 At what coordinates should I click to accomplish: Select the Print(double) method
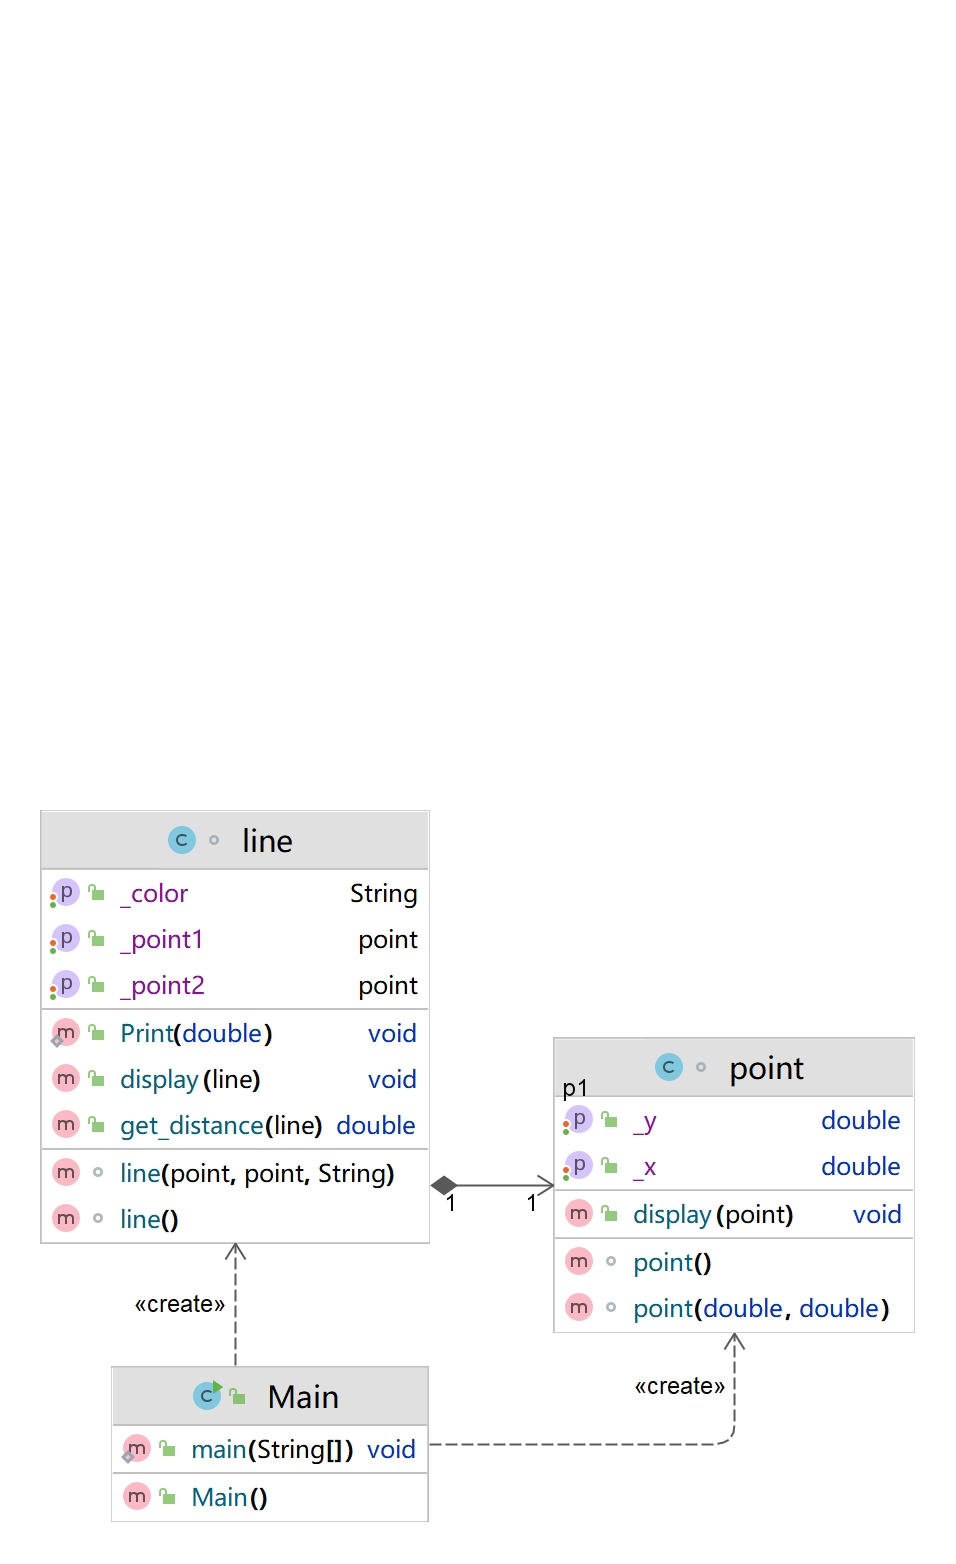click(196, 1033)
